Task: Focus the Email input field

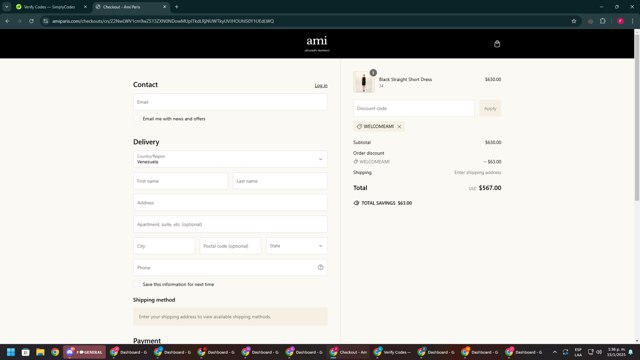Action: (230, 102)
